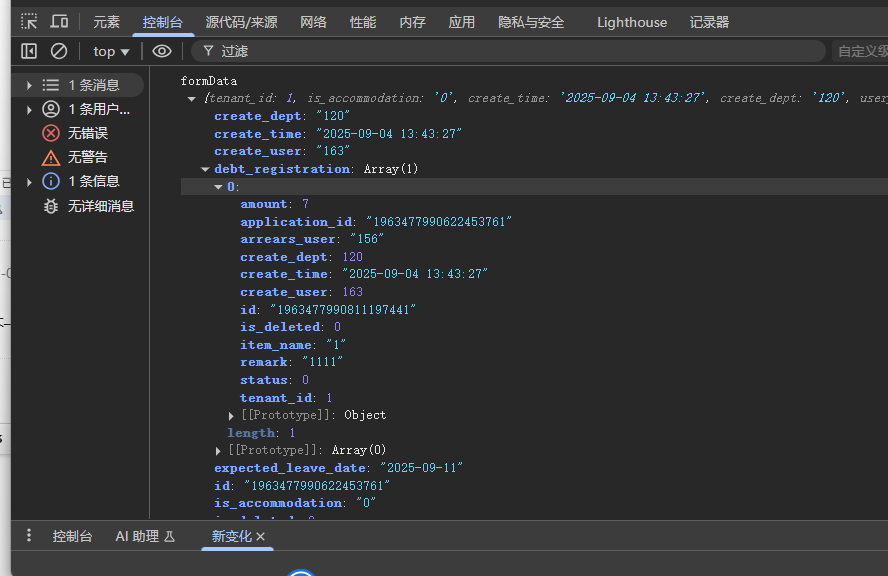Show the console sidebar panel icon

[x=29, y=52]
